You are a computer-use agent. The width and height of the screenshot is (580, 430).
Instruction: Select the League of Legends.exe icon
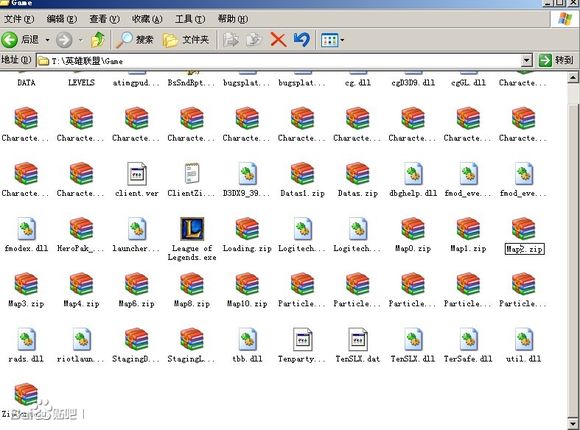pyautogui.click(x=192, y=229)
